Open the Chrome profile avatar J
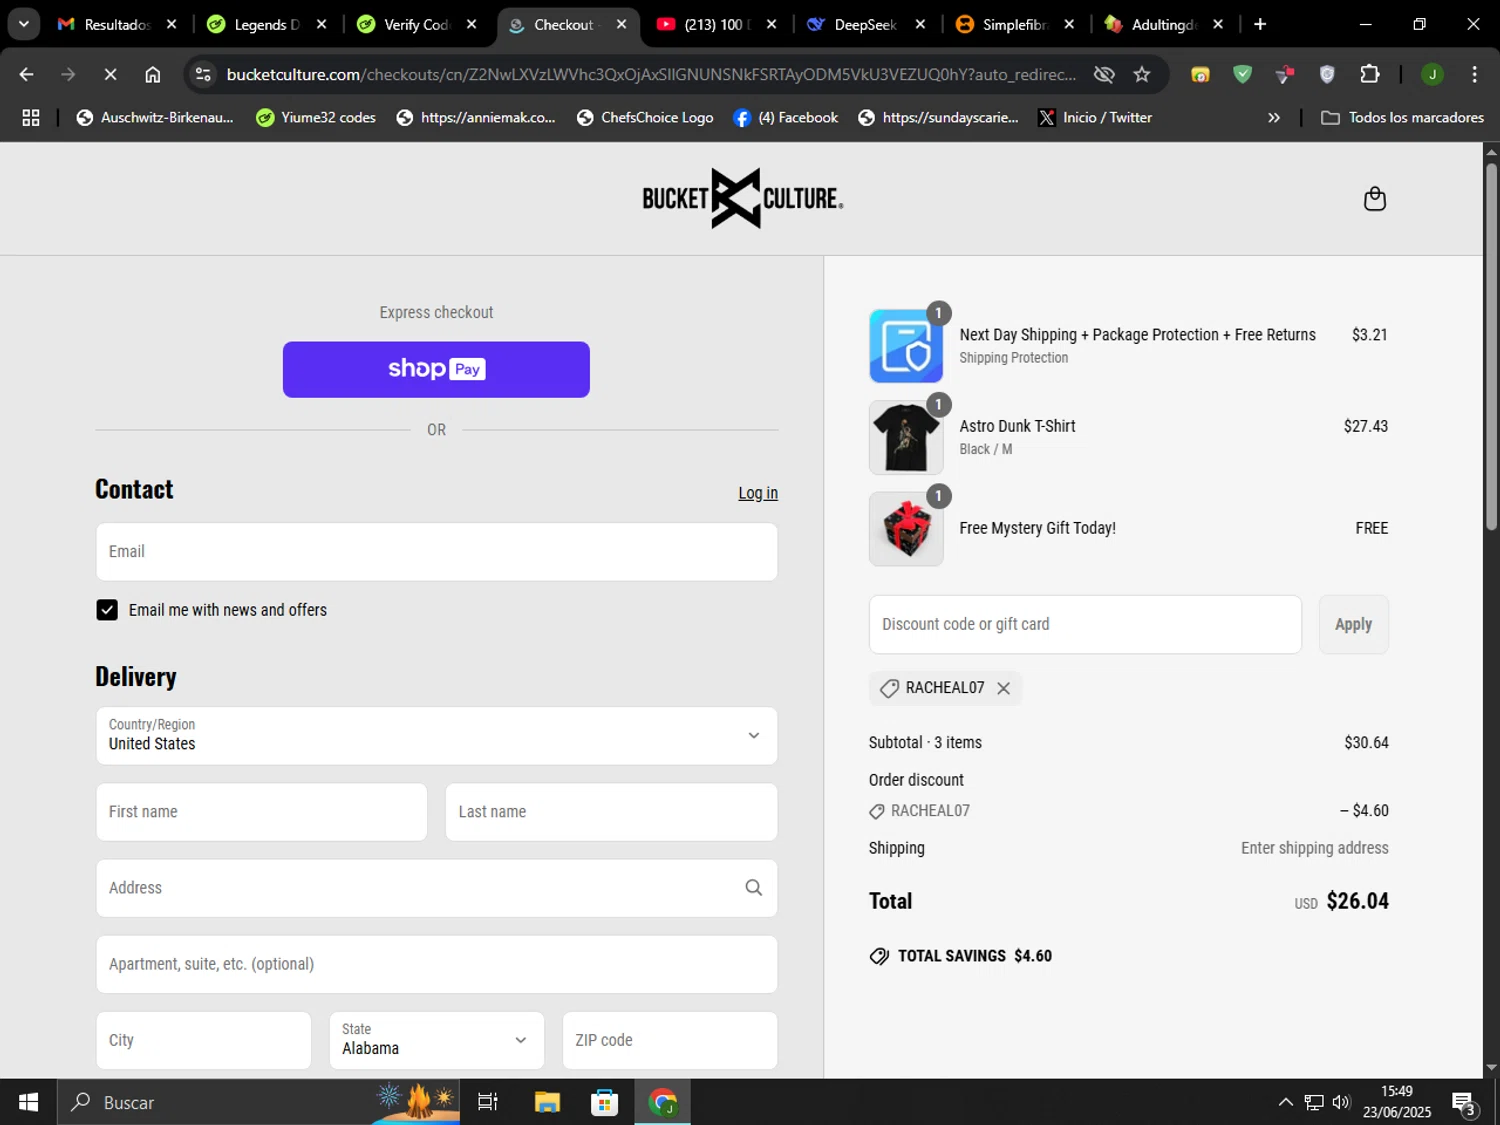 pyautogui.click(x=1432, y=74)
